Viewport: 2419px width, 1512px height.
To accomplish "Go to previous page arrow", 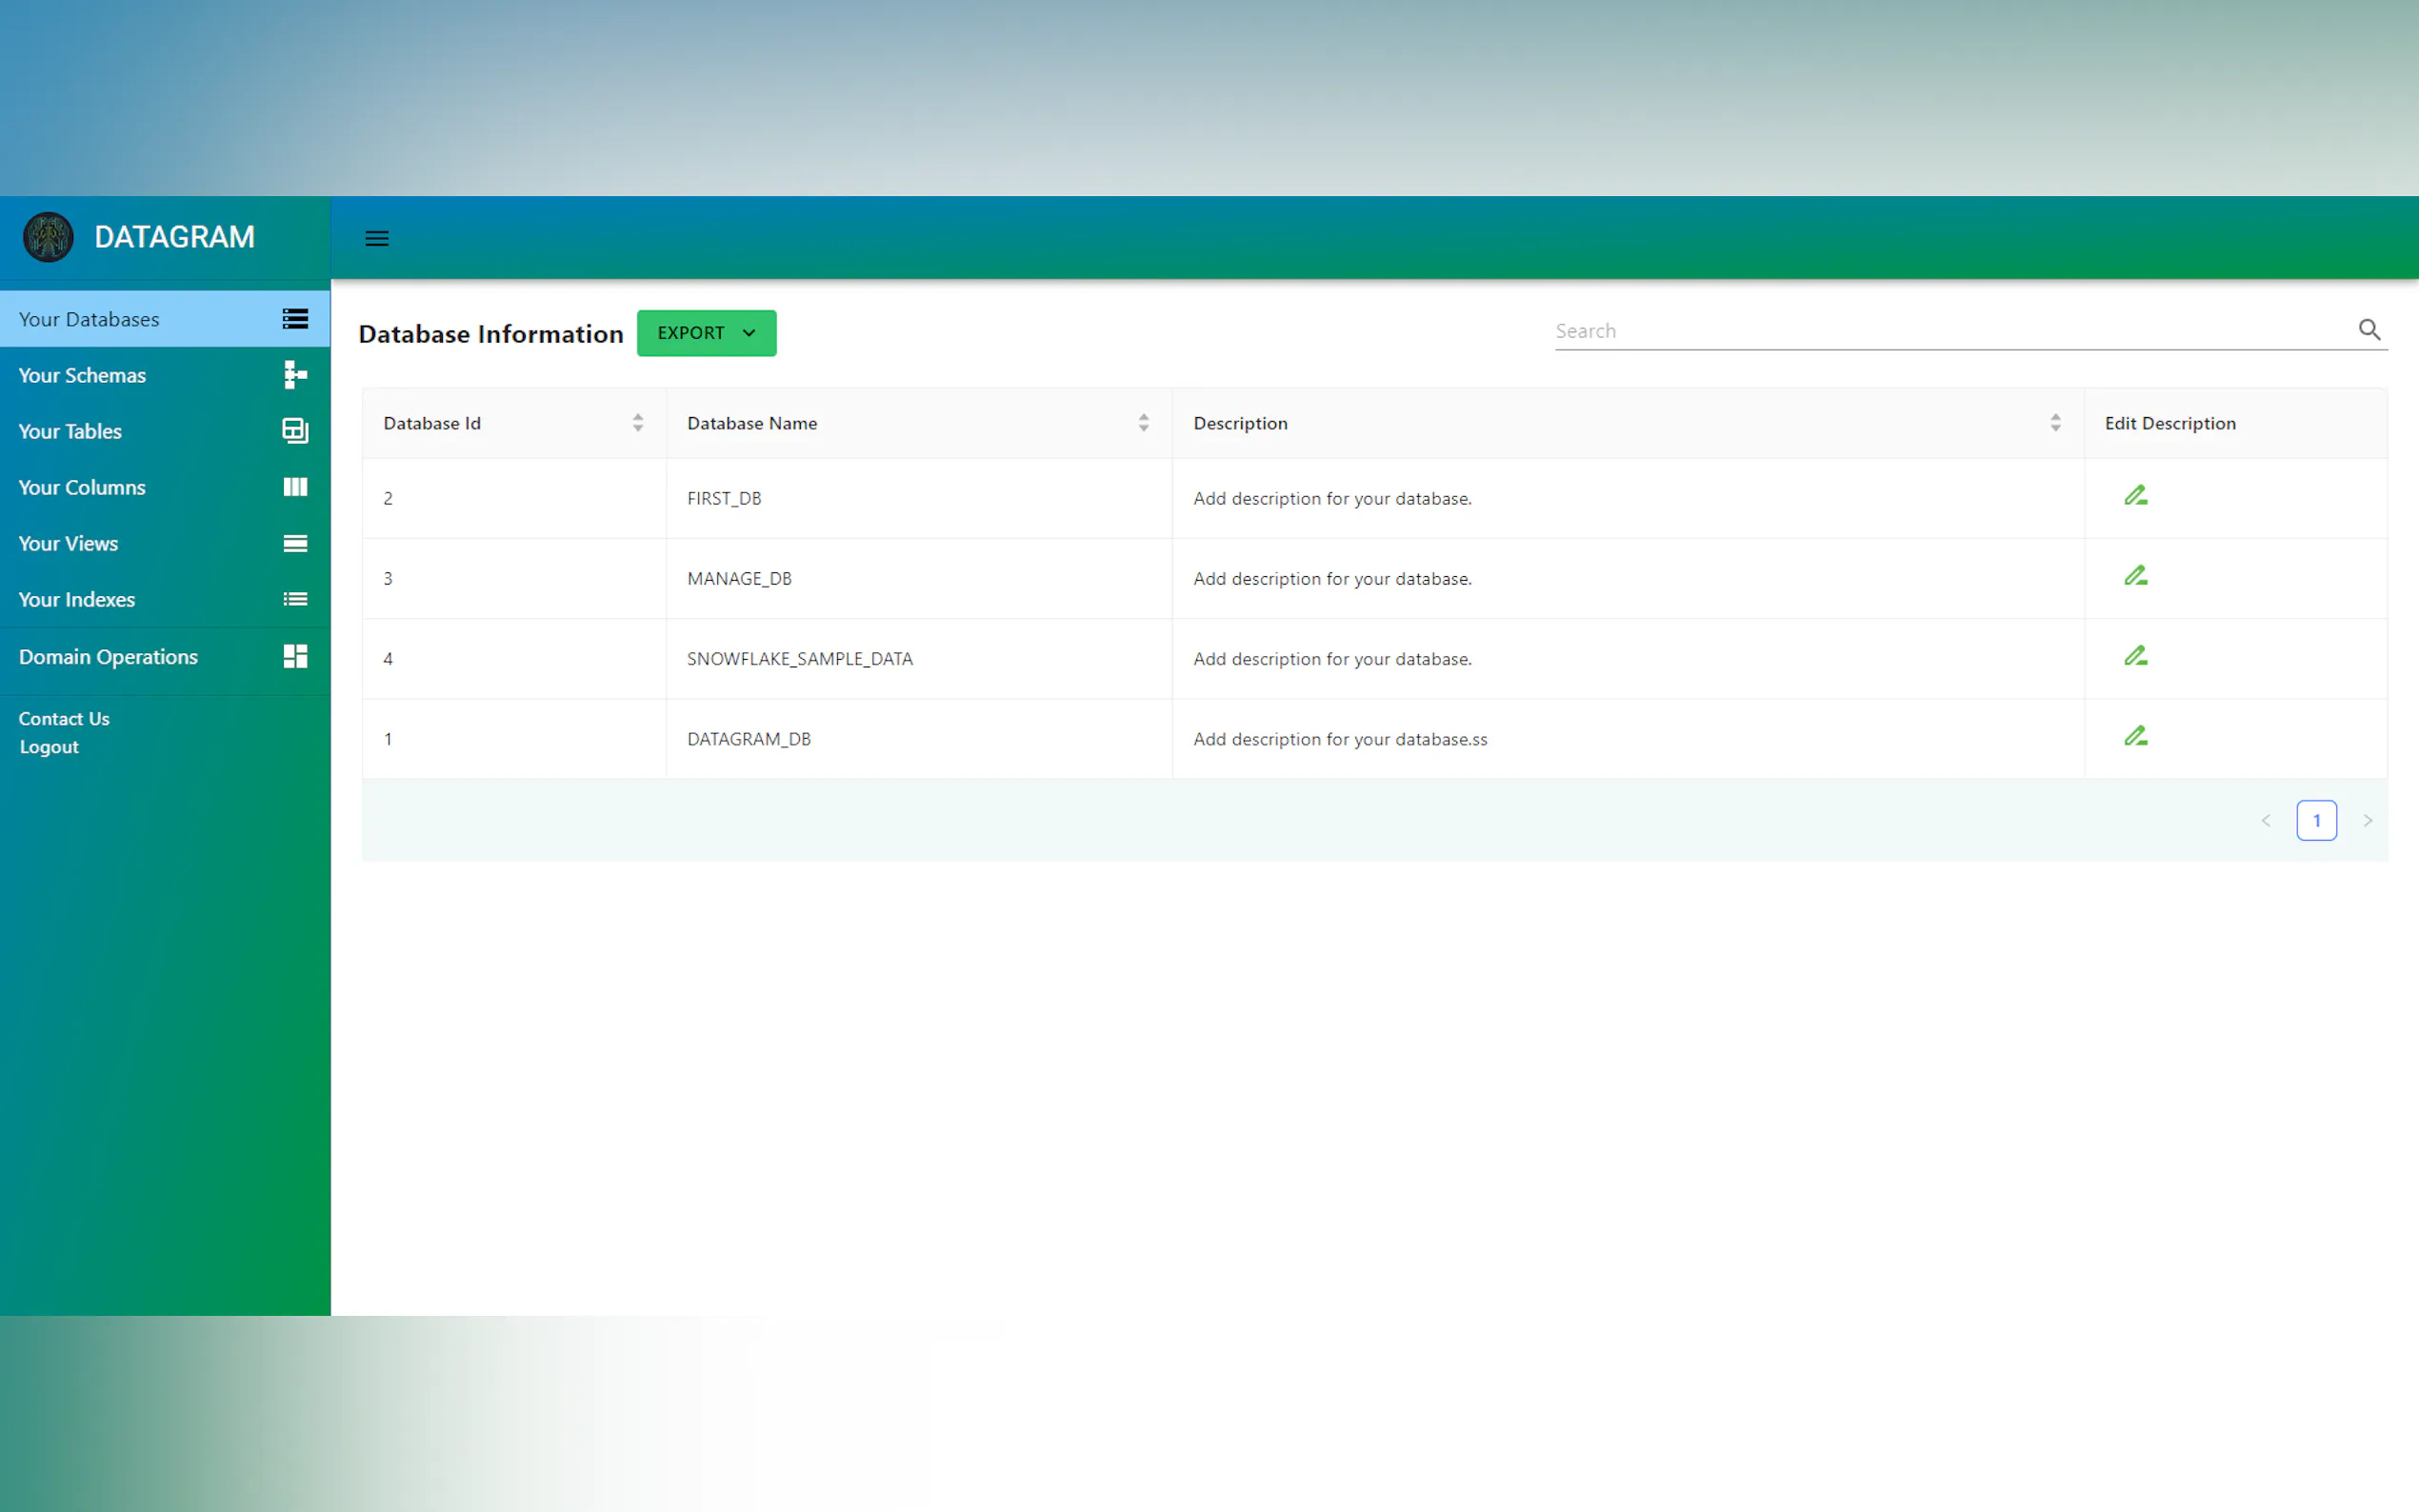I will [x=2266, y=821].
